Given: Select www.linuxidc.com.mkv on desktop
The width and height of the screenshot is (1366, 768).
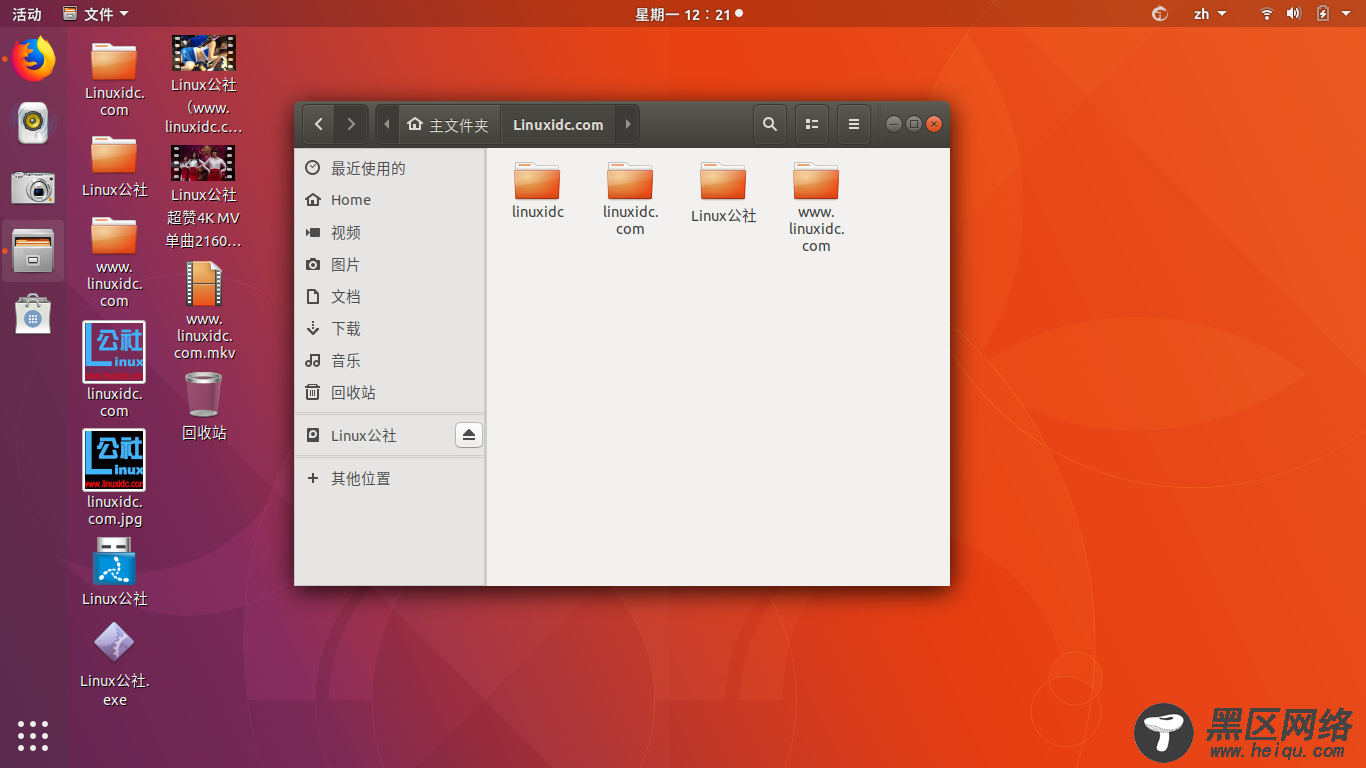Looking at the screenshot, I should [204, 311].
